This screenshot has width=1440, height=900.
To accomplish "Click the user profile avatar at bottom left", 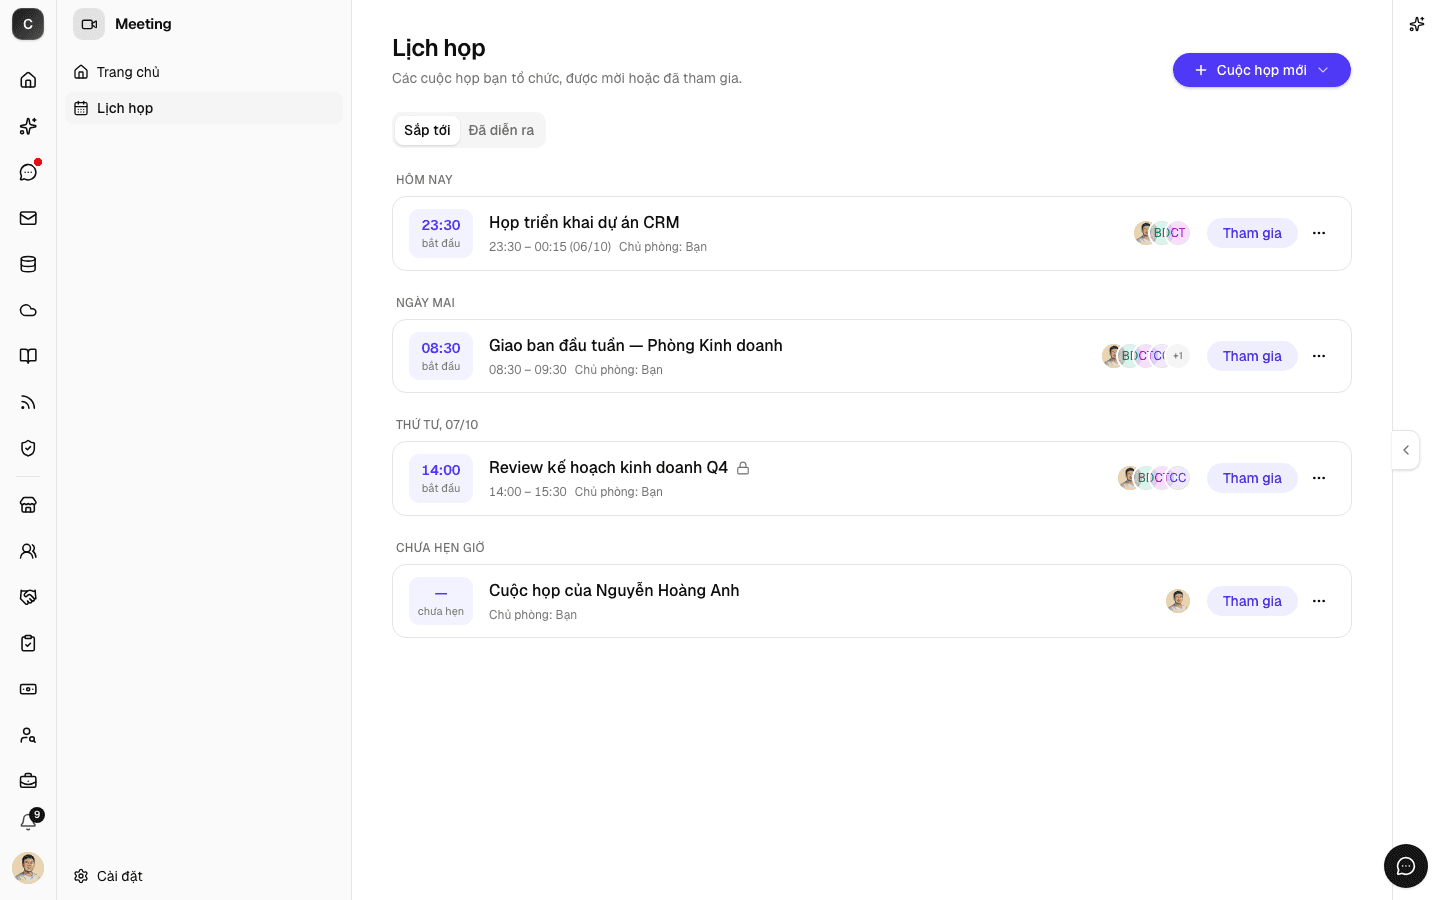I will point(28,868).
